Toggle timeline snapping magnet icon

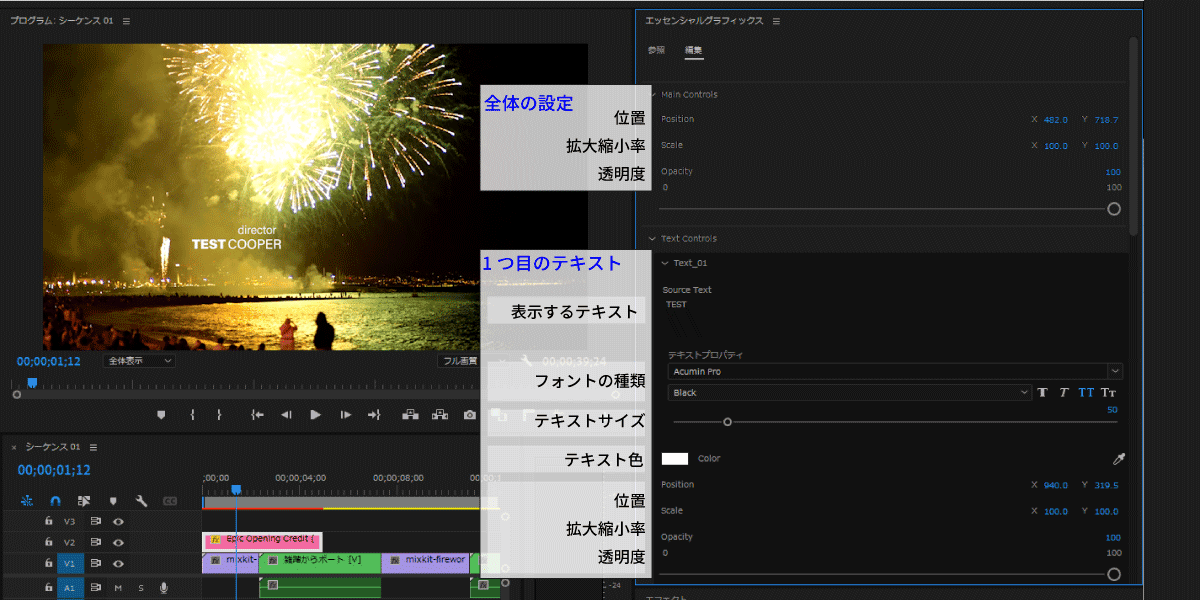pyautogui.click(x=56, y=500)
